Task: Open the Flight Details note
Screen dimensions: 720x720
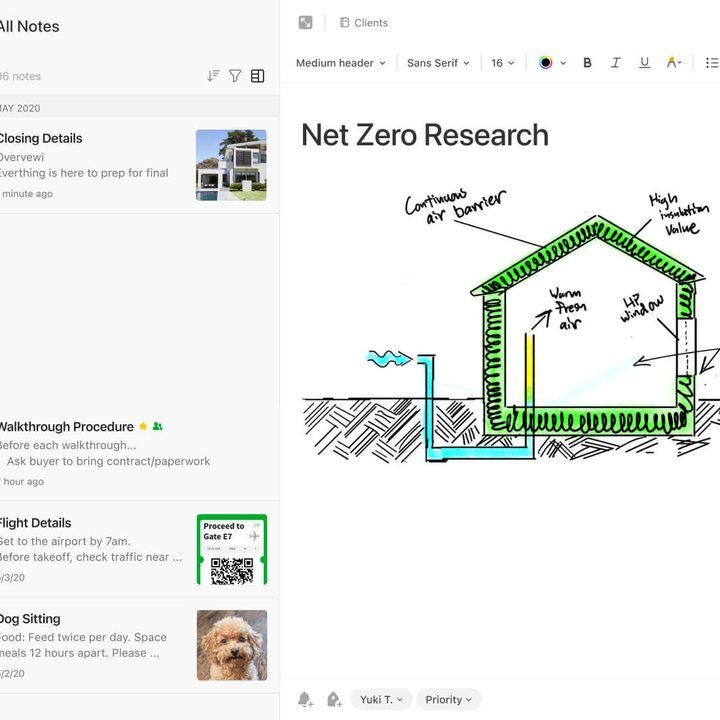Action: coord(140,549)
